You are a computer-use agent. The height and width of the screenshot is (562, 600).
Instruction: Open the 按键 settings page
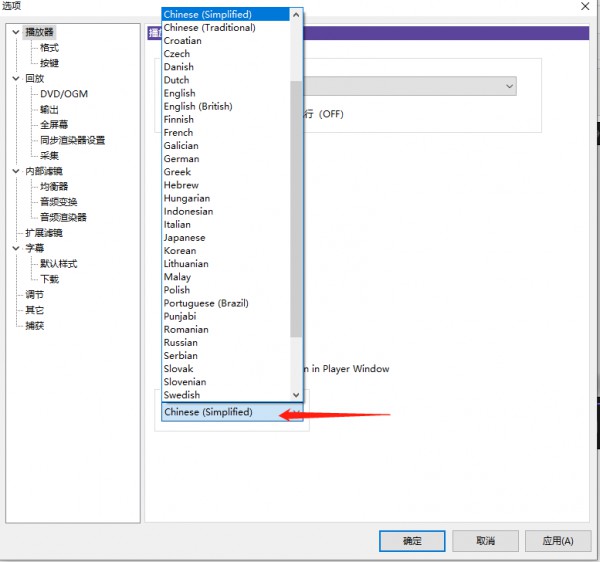tap(49, 63)
